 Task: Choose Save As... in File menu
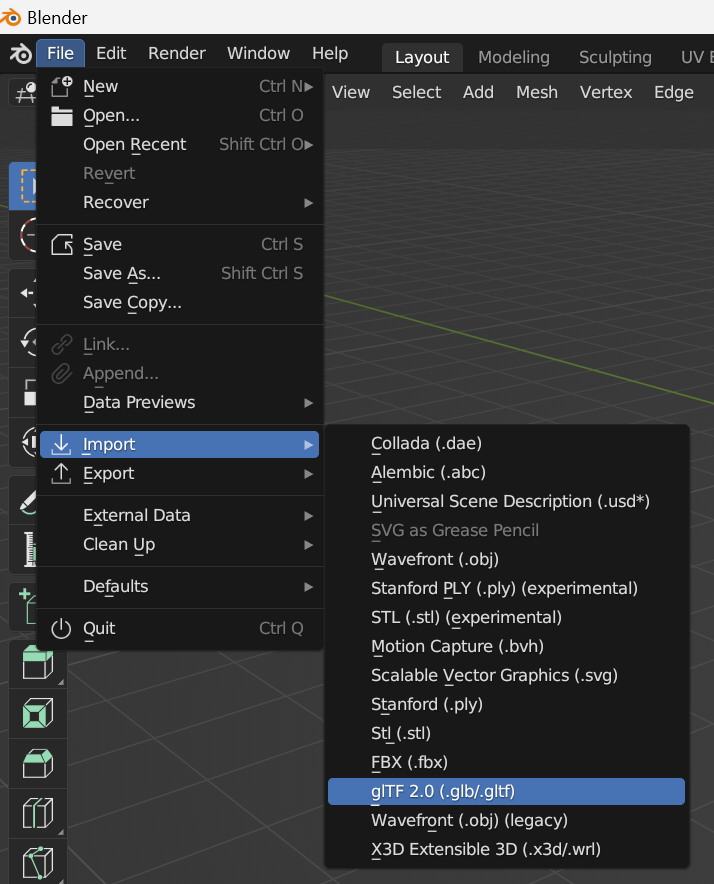click(180, 273)
